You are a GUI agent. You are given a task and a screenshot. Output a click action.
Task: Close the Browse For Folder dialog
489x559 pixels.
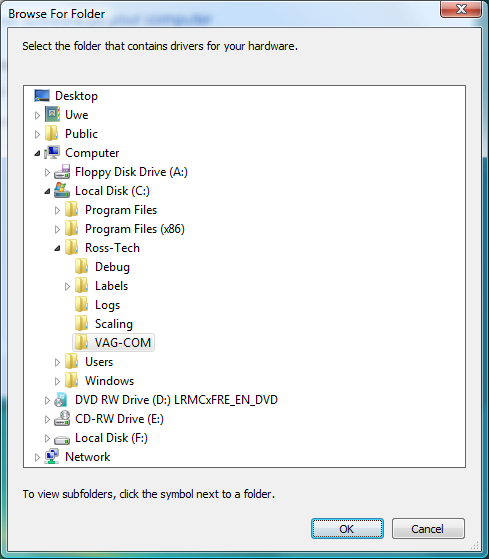tap(461, 9)
